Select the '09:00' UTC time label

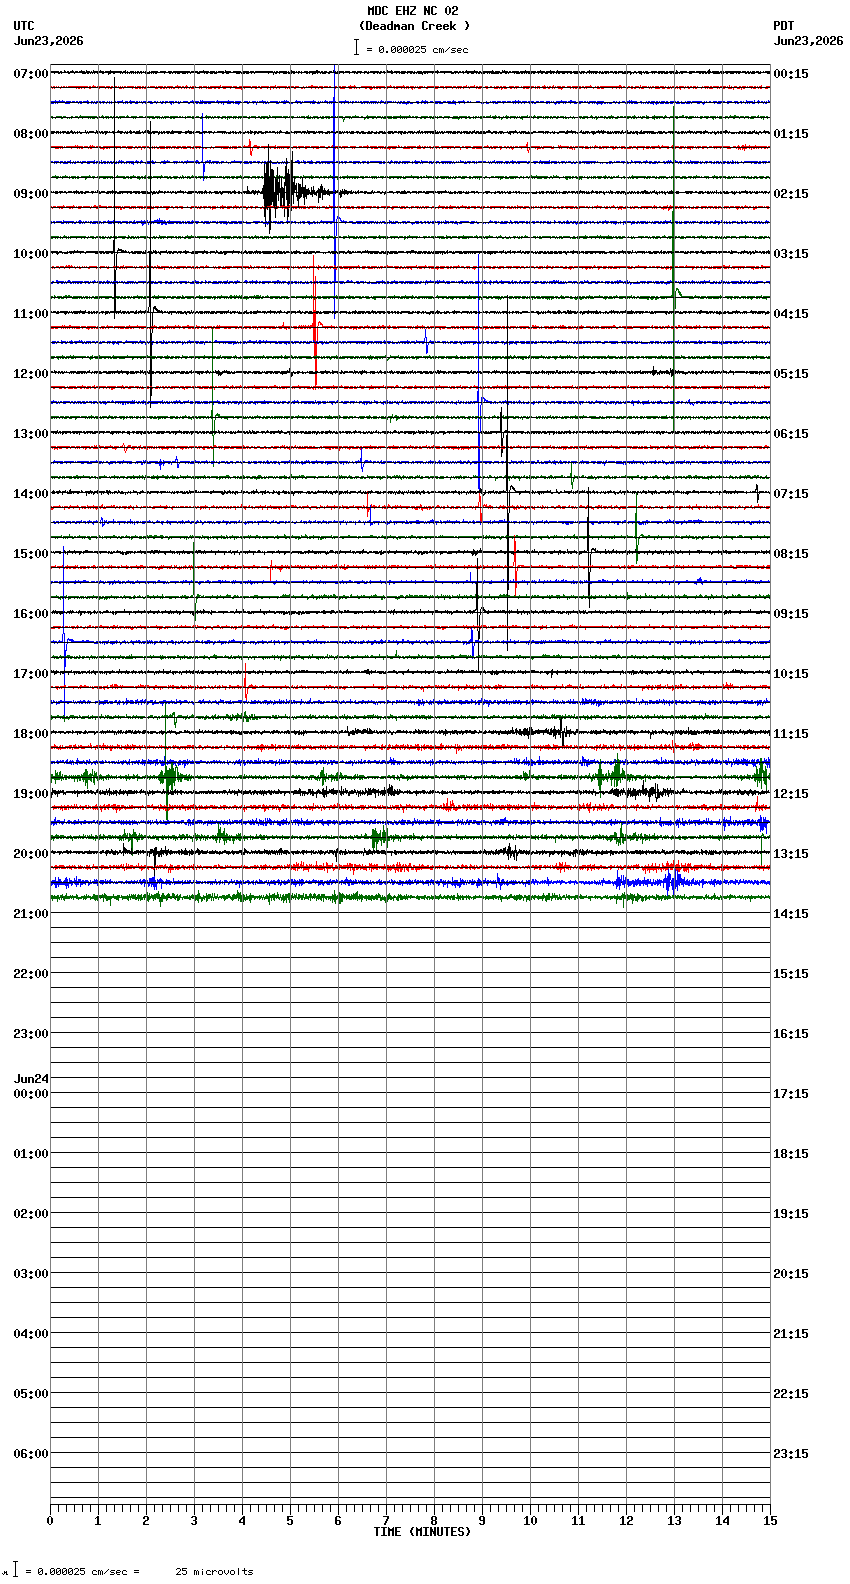[31, 194]
